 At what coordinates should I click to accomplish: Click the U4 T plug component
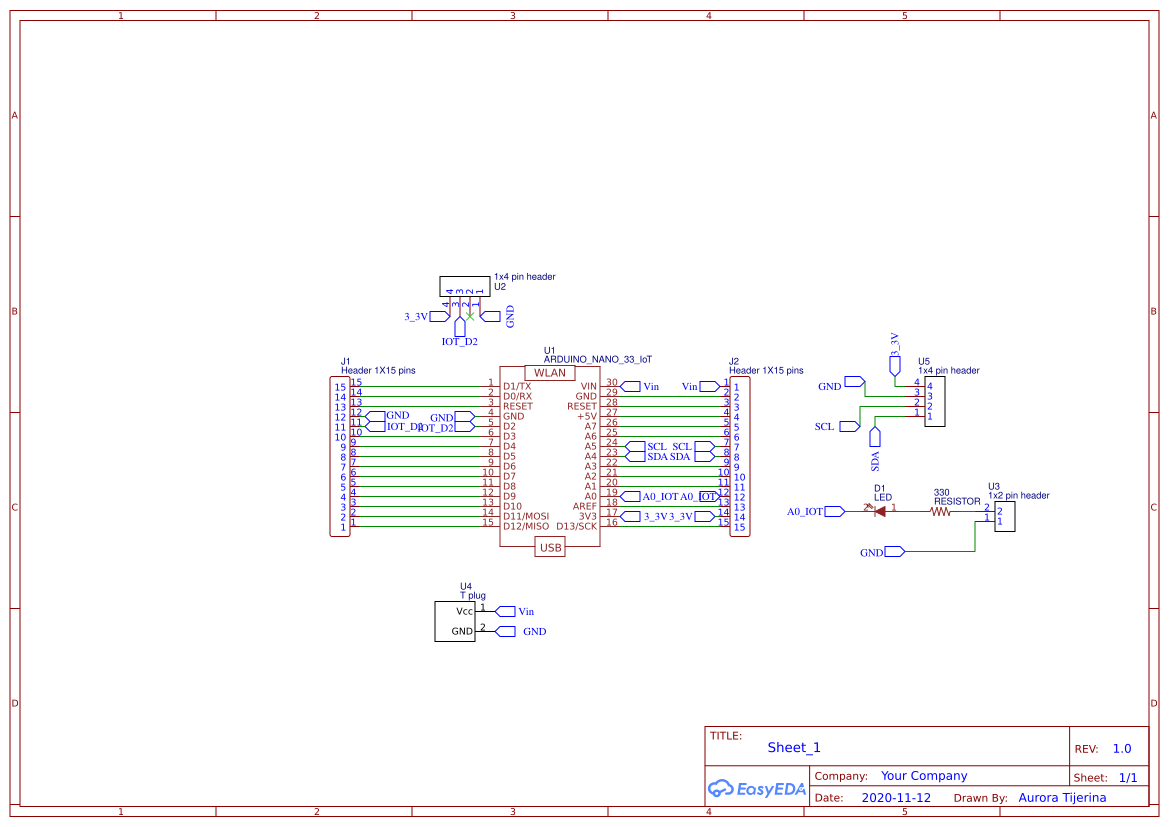pyautogui.click(x=454, y=620)
